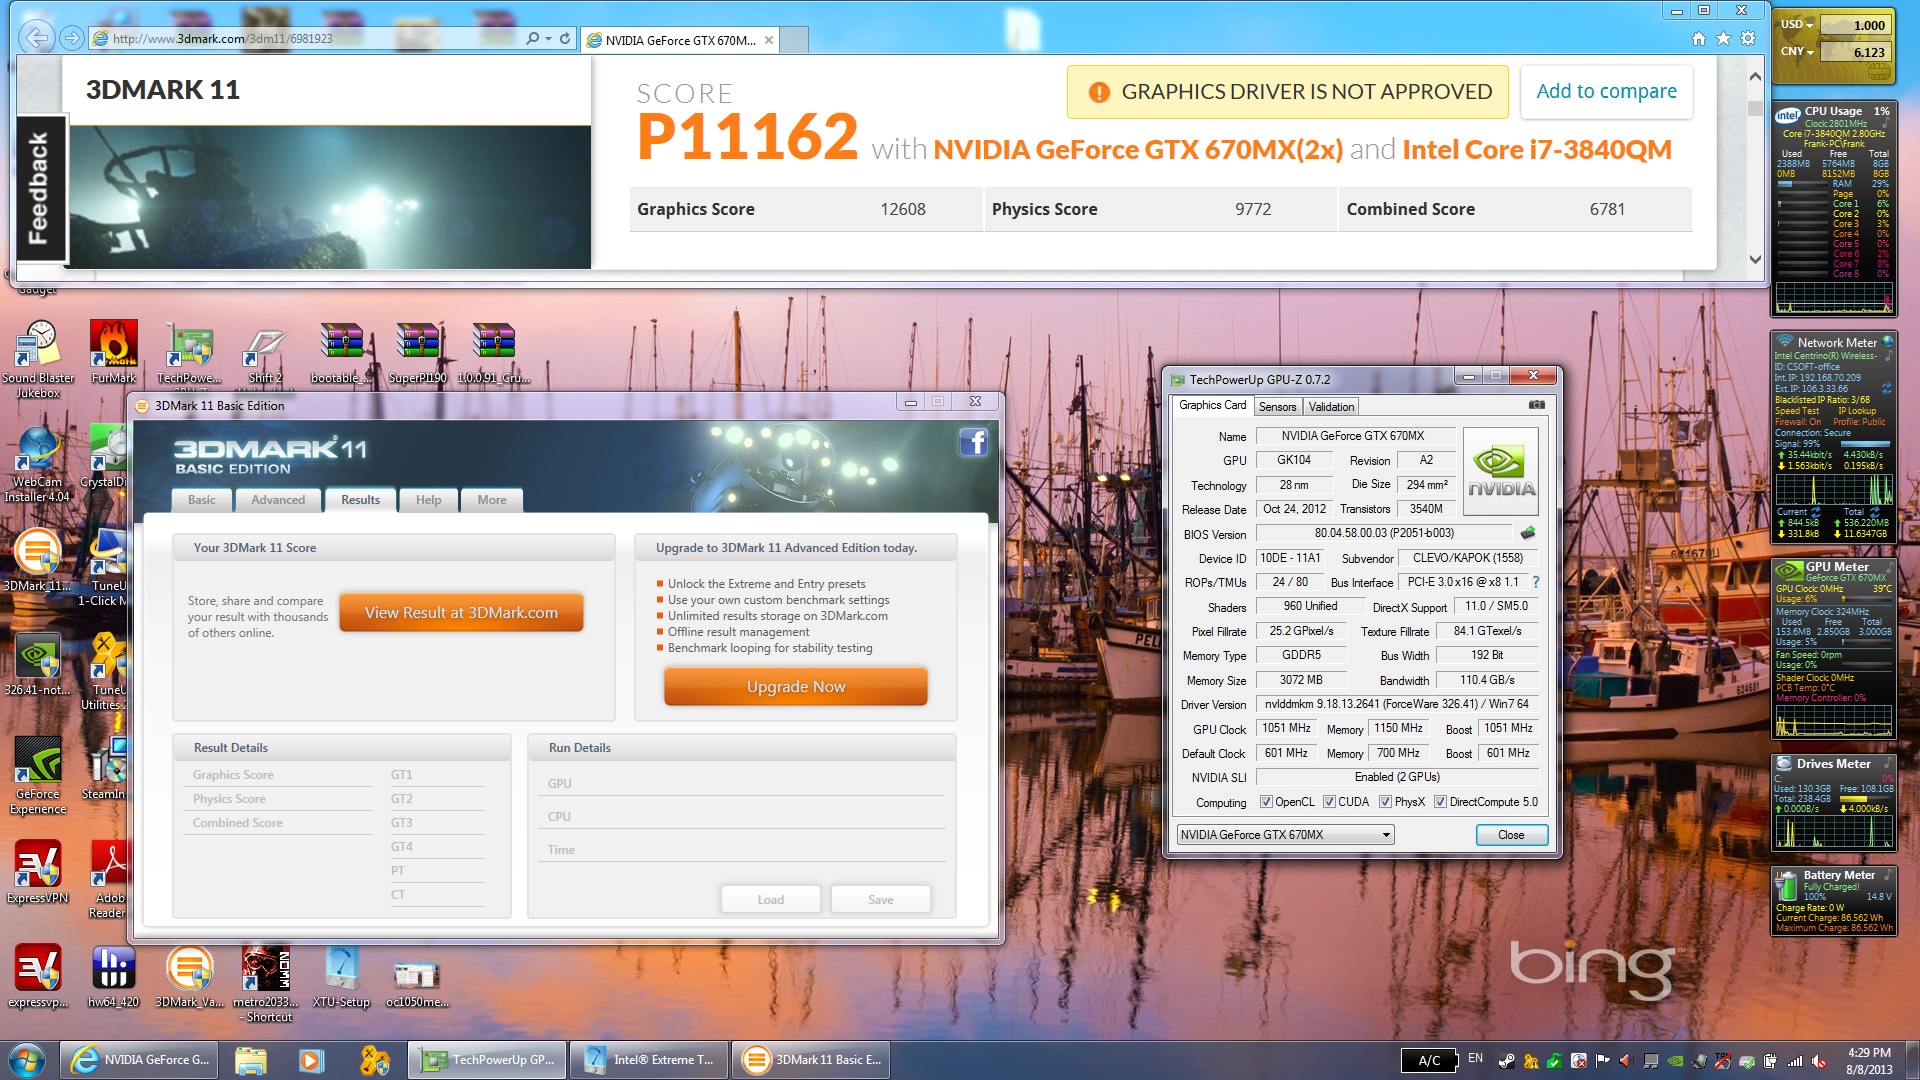This screenshot has width=1920, height=1080.
Task: Switch to the Sensors tab in GPU-Z
Action: [1277, 407]
